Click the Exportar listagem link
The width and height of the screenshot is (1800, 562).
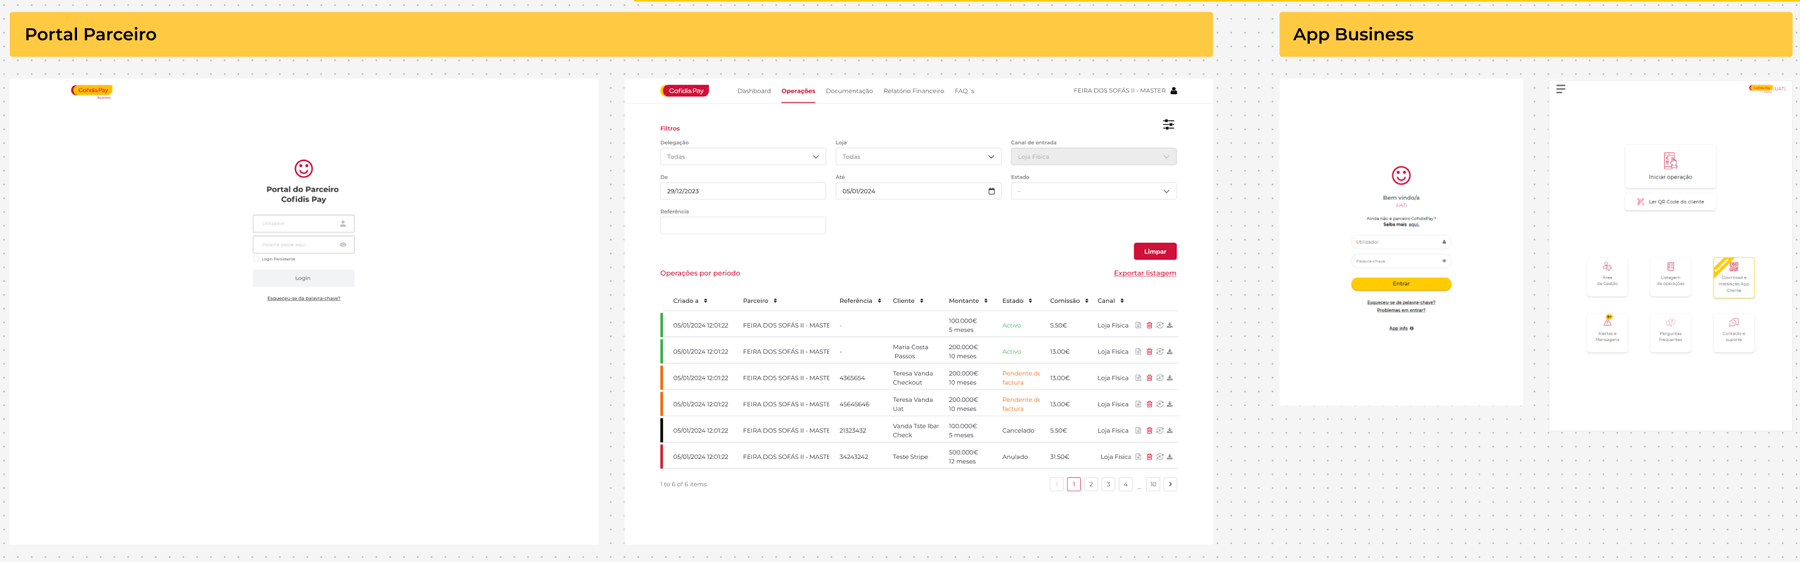pos(1145,273)
